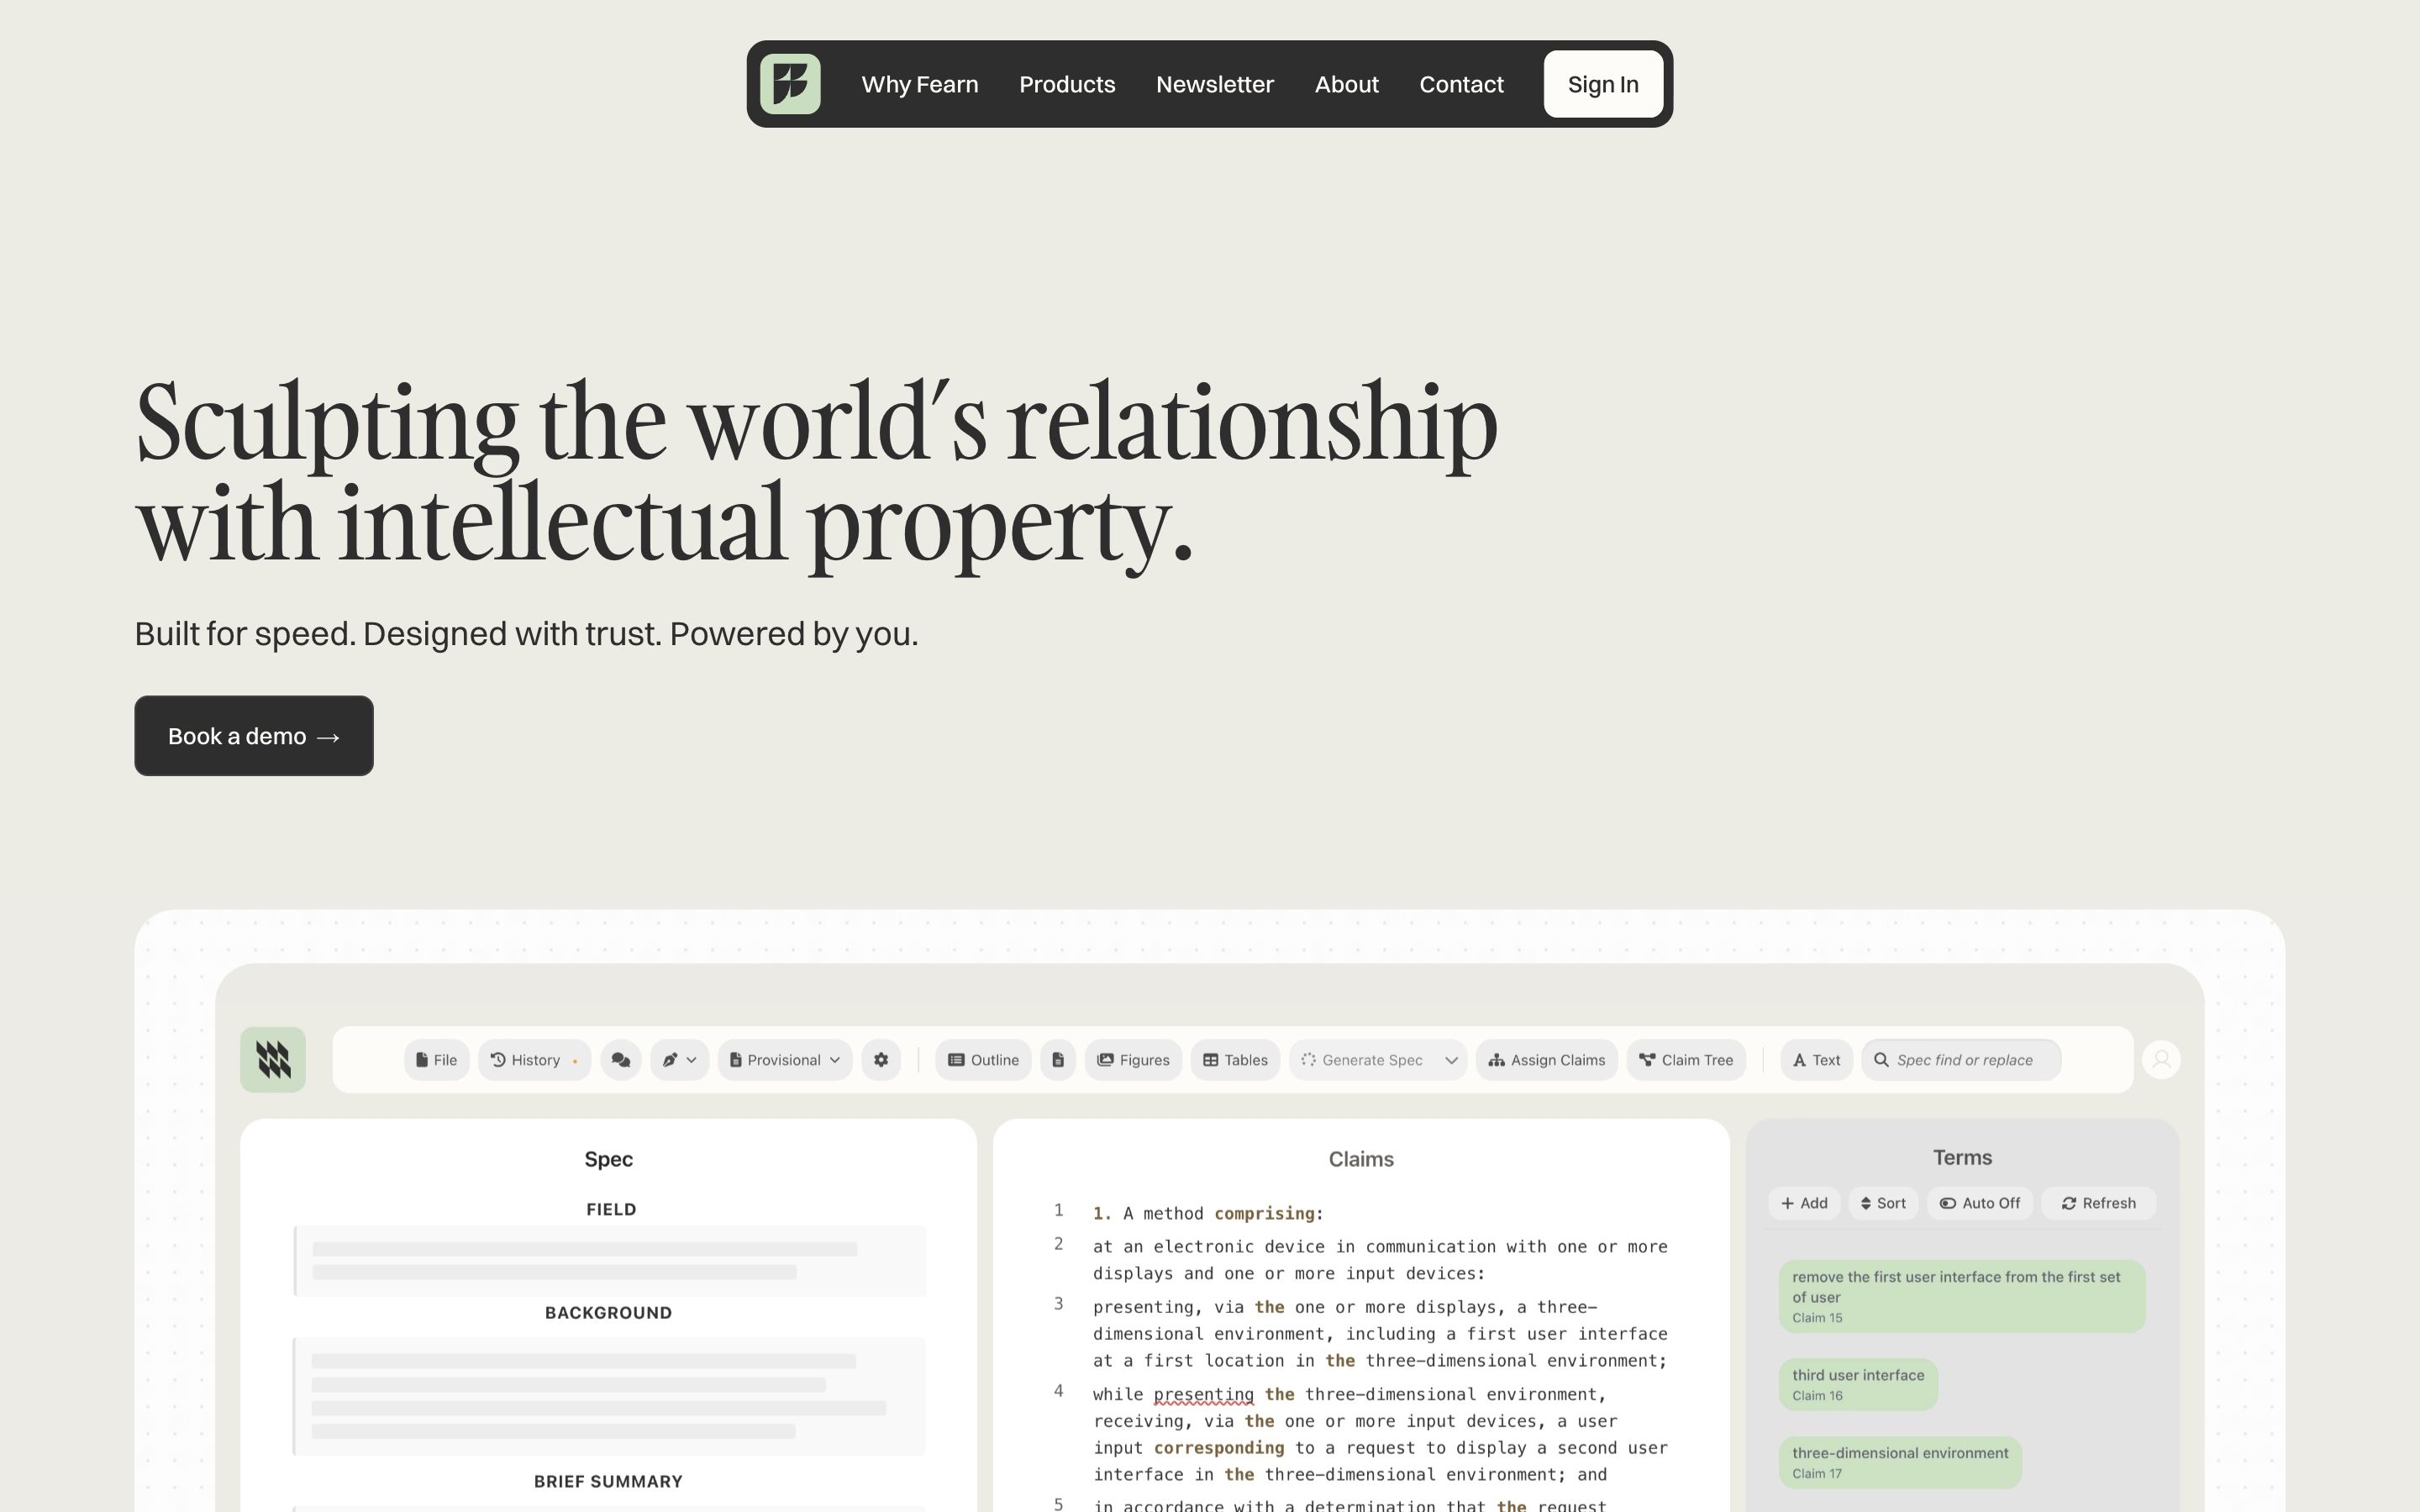The image size is (2420, 1512).
Task: Click the document page icon beside Outline
Action: coord(1057,1060)
